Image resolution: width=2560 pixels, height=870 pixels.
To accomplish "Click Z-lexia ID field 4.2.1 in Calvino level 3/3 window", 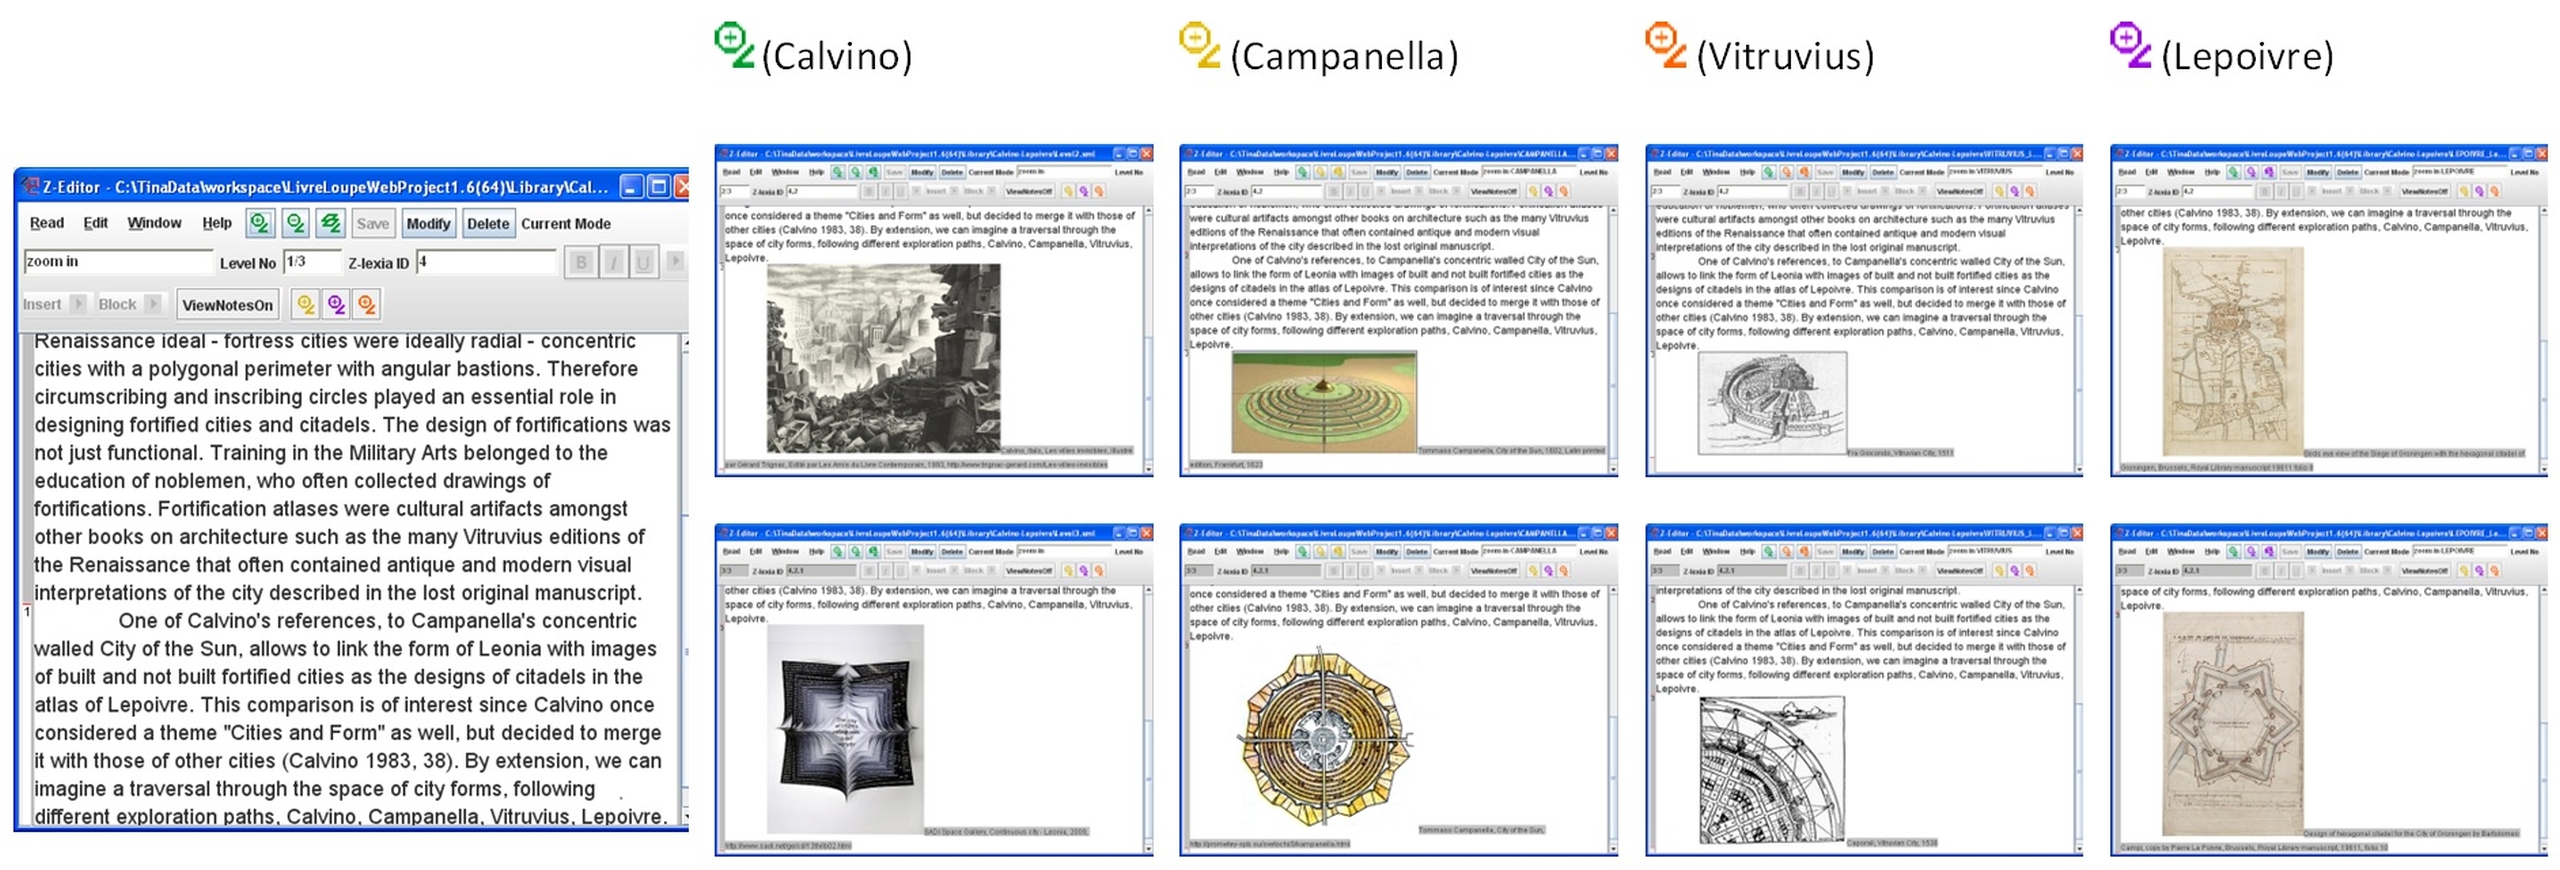I will (x=820, y=570).
